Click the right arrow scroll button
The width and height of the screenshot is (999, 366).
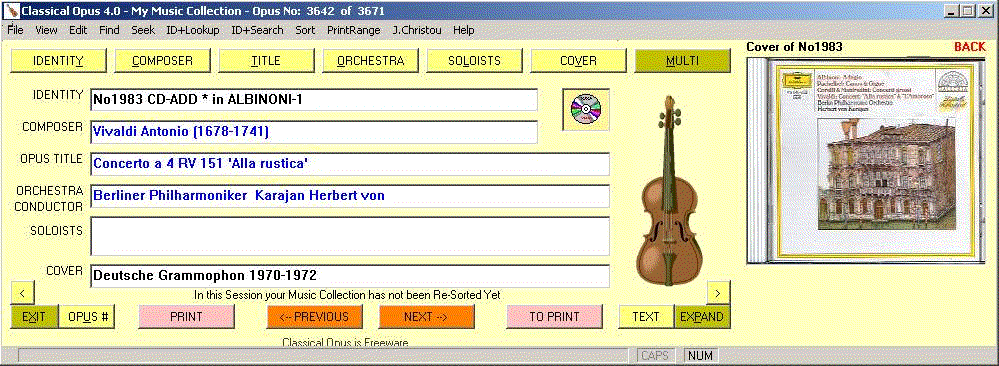(x=719, y=293)
